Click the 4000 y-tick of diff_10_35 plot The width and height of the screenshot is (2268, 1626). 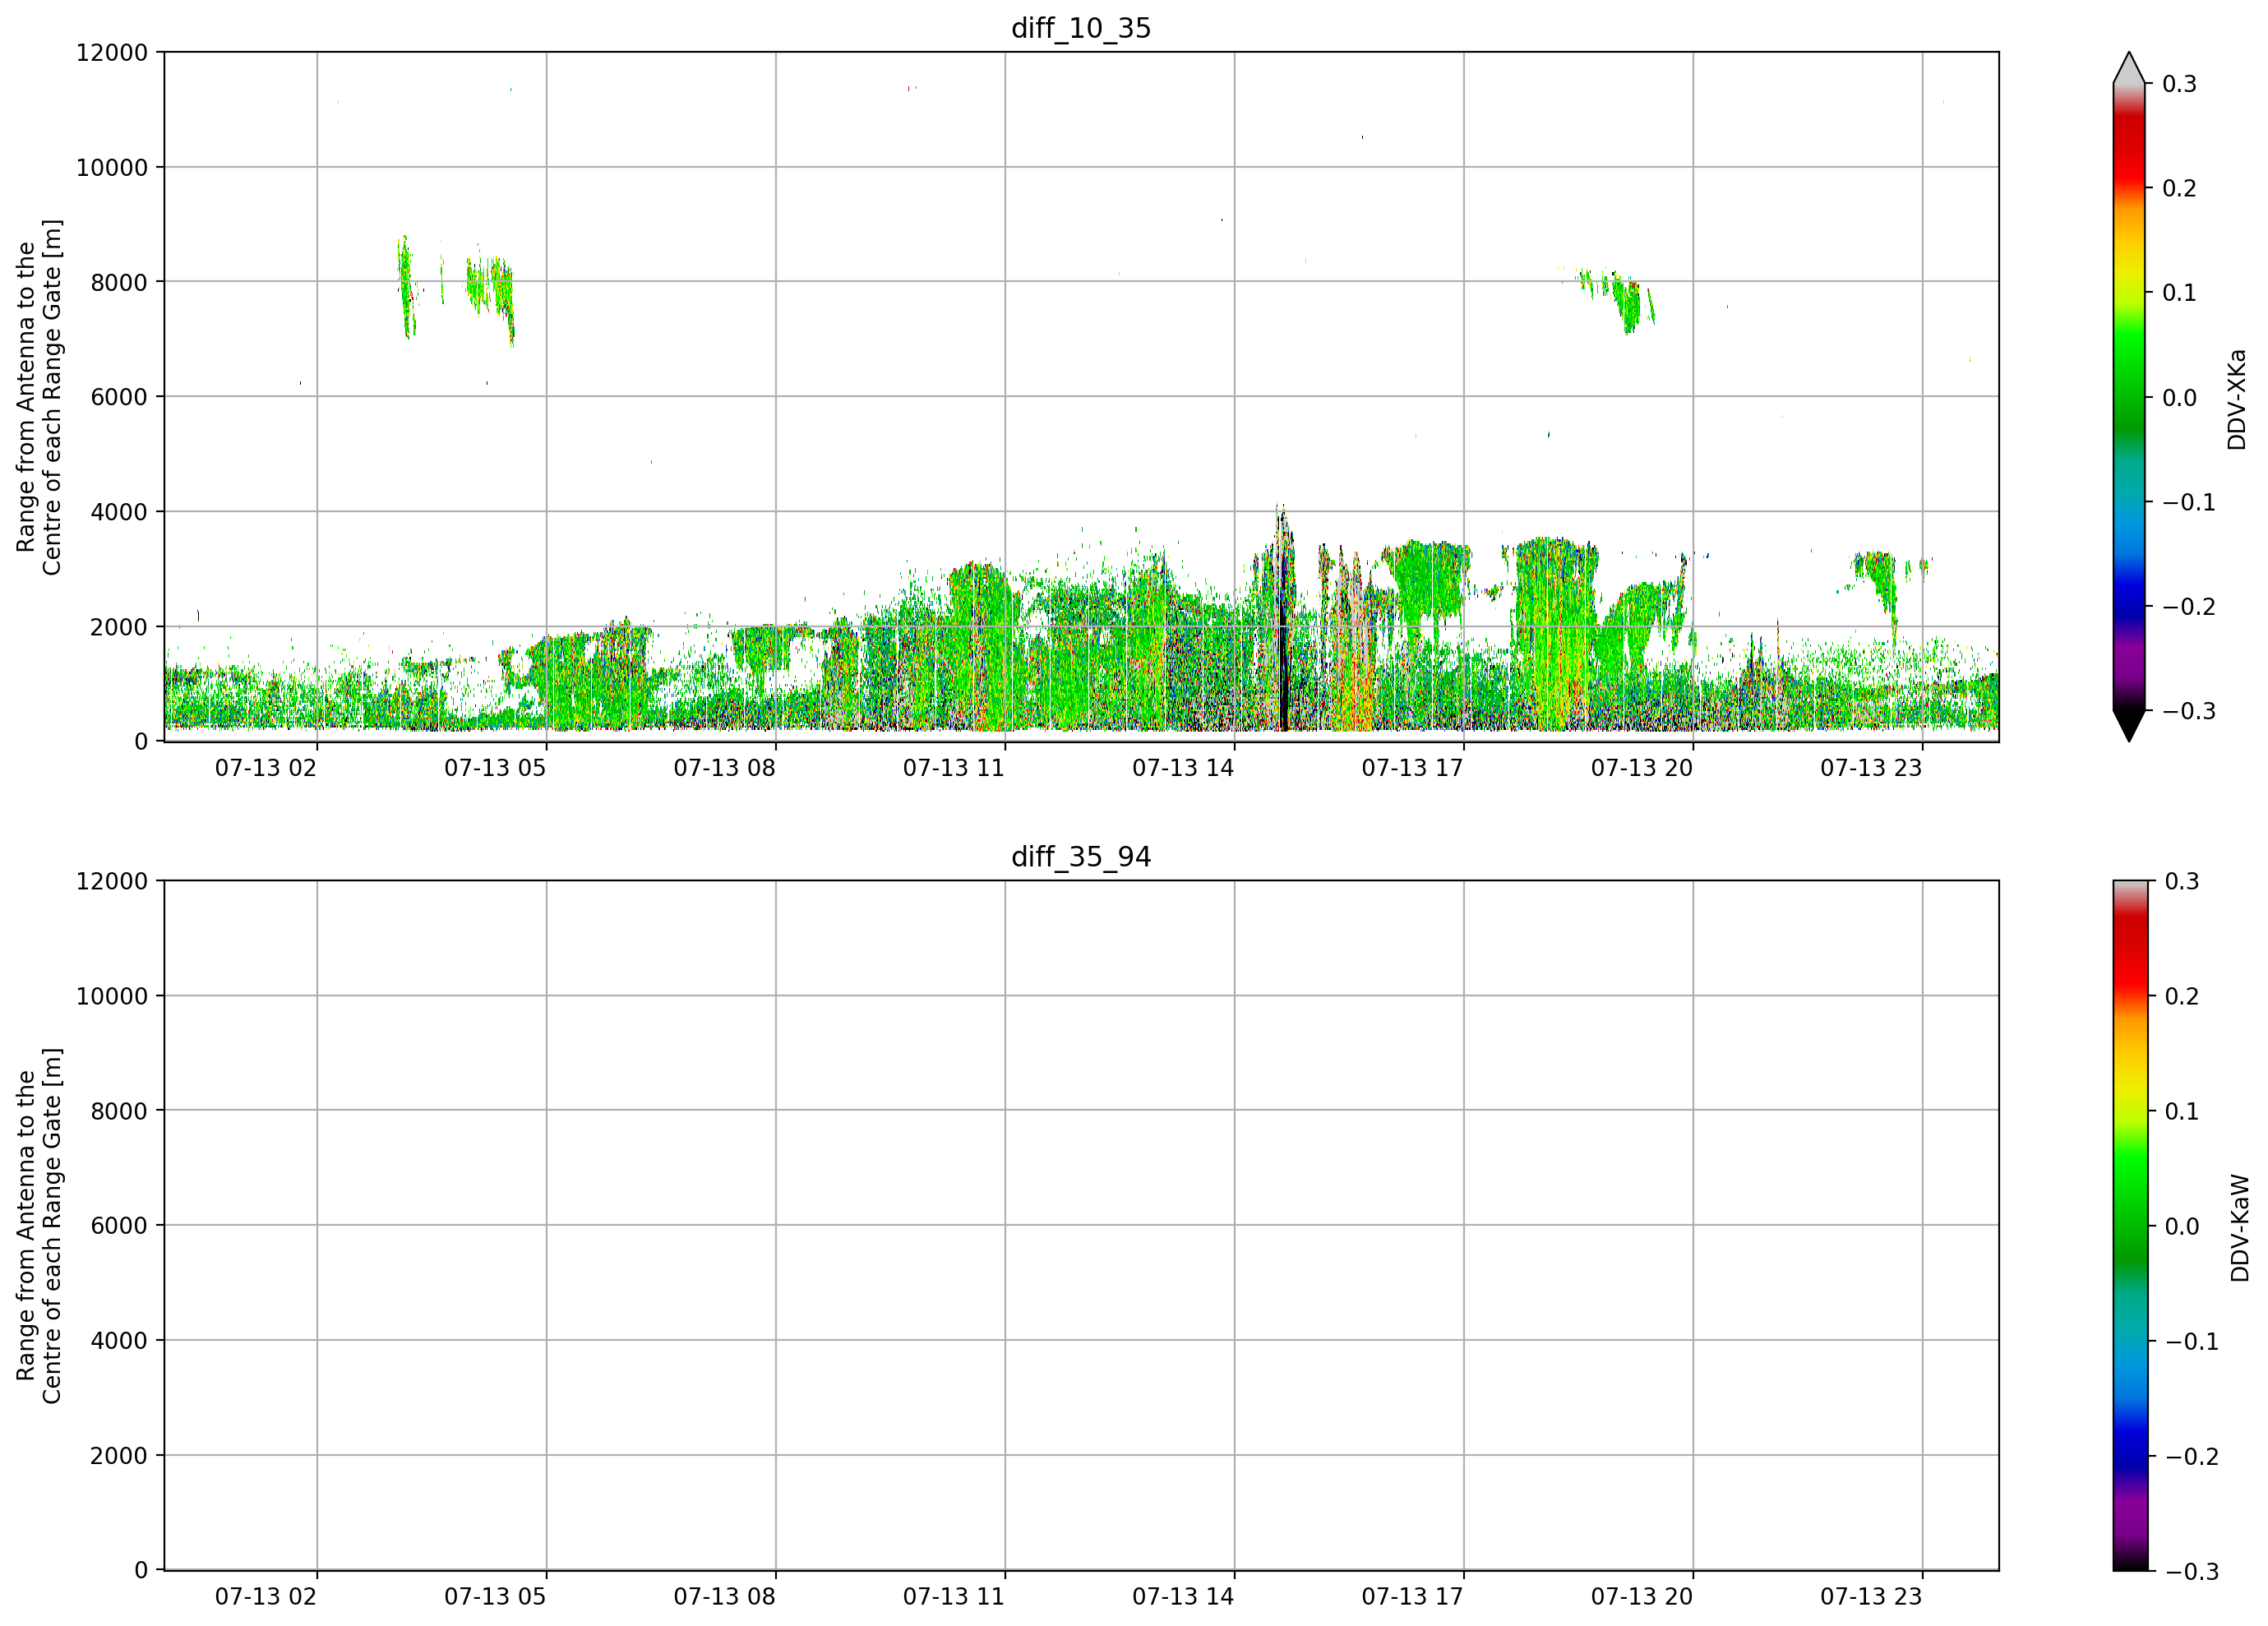click(x=119, y=512)
